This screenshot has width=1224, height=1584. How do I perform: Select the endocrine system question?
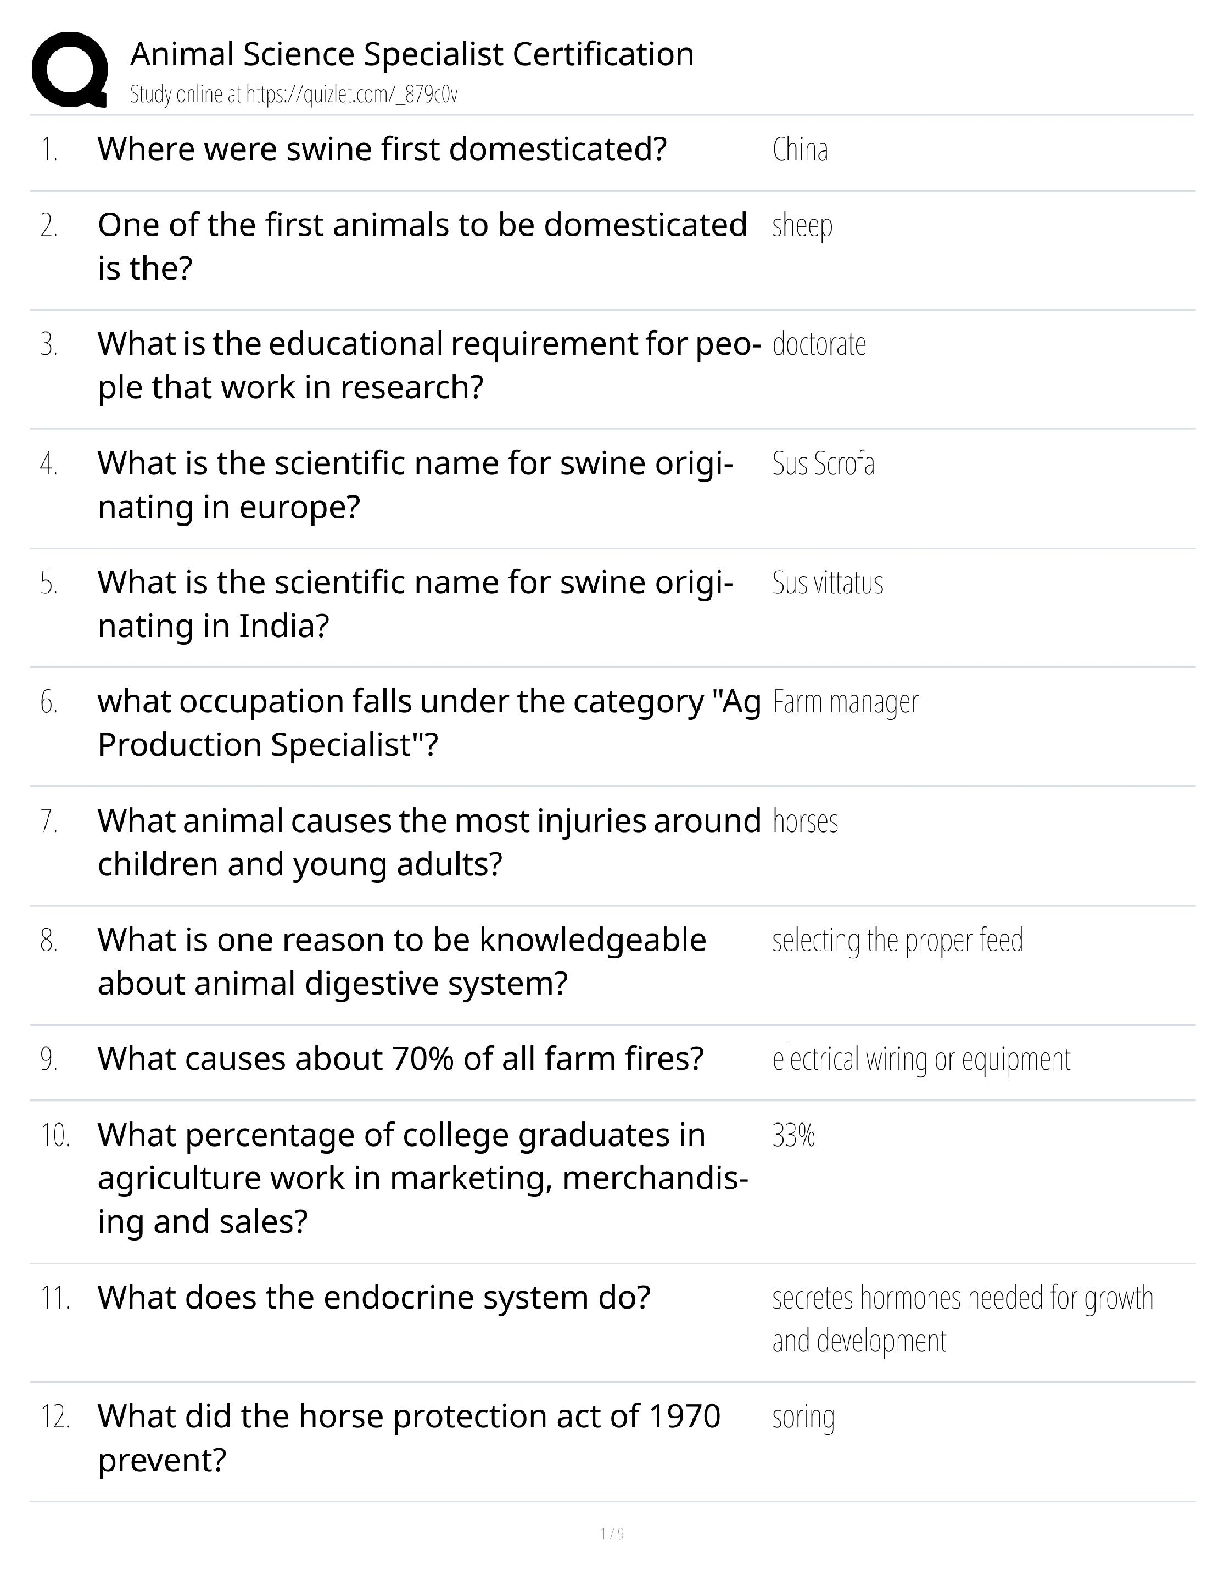point(373,1297)
